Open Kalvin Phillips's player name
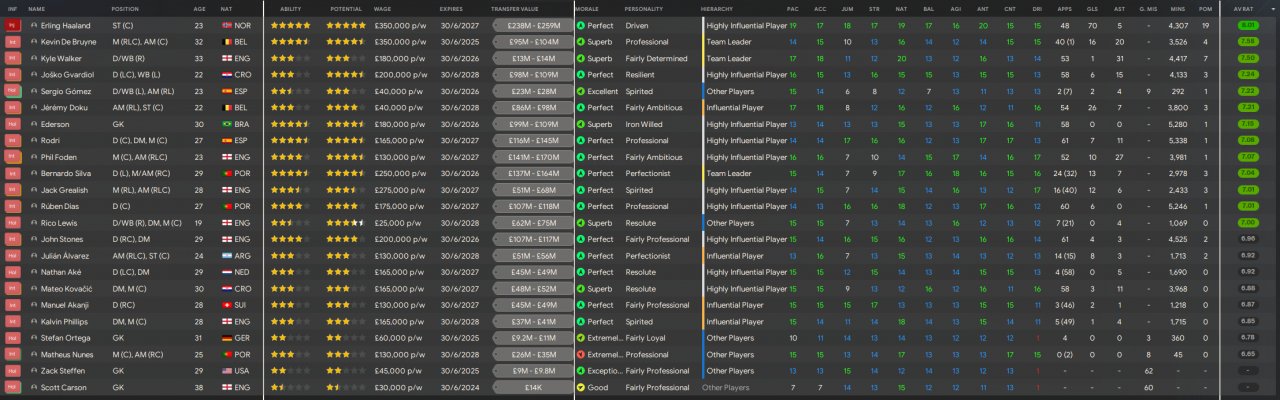The width and height of the screenshot is (1280, 400). [65, 322]
